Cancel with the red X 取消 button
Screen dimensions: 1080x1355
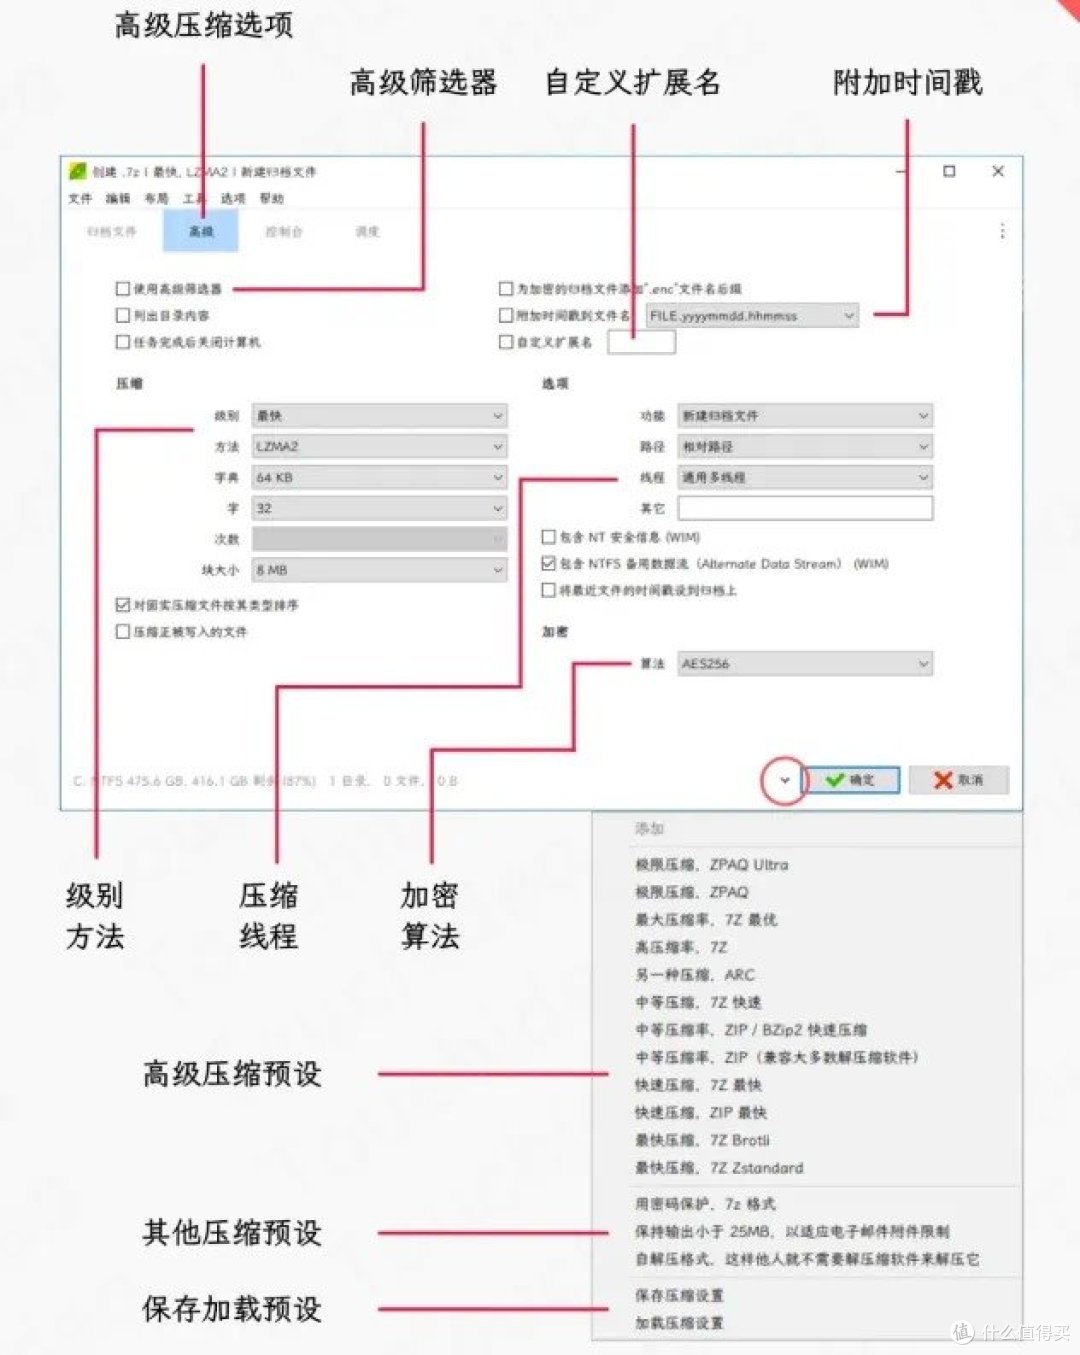pyautogui.click(x=959, y=780)
